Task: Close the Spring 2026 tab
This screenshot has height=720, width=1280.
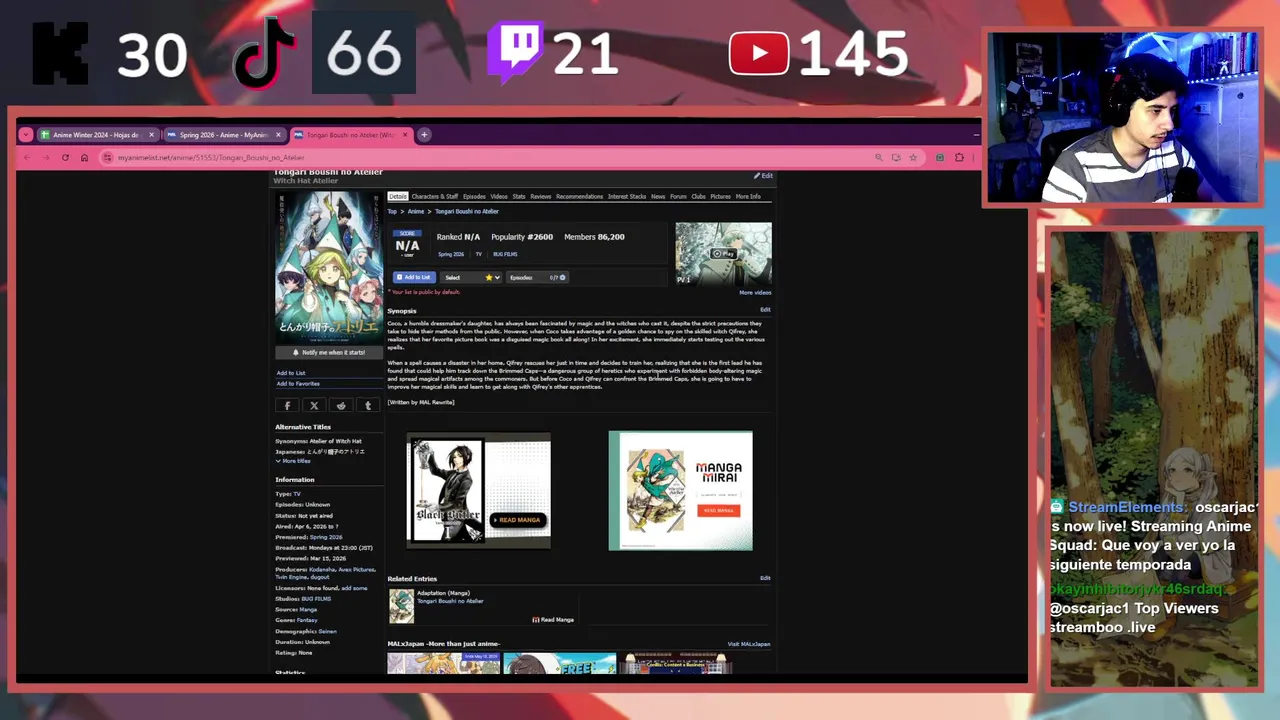Action: click(x=278, y=134)
